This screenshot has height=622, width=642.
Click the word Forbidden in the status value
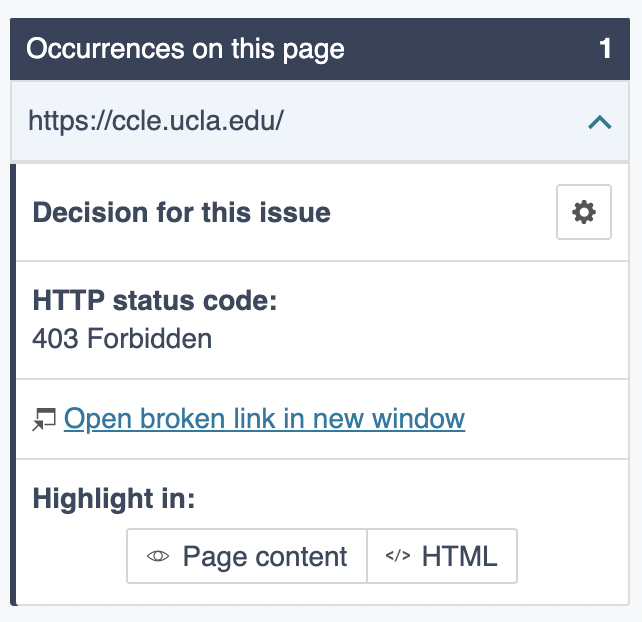pos(150,339)
